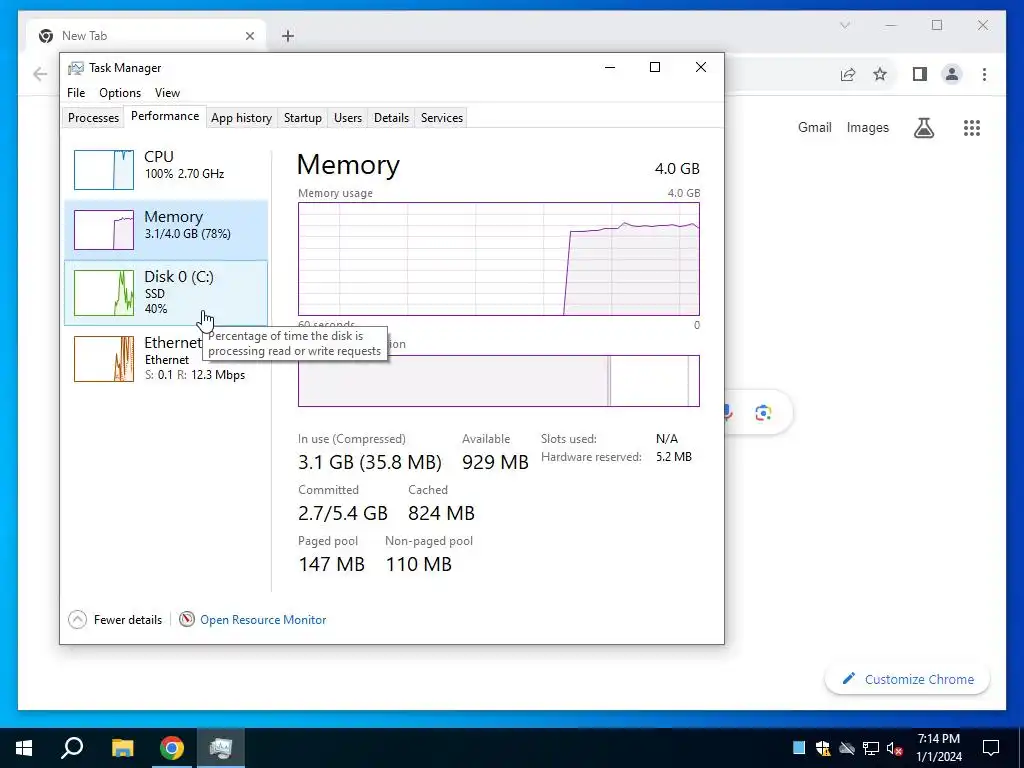Toggle Chrome's side panel icon

[x=920, y=74]
